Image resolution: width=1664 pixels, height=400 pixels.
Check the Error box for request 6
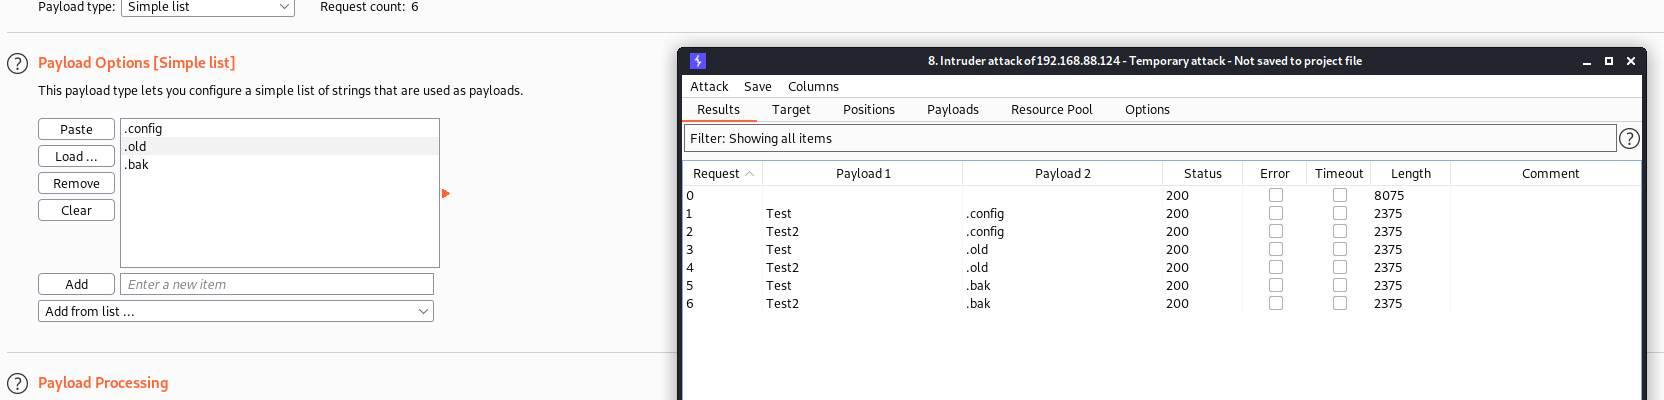point(1276,304)
